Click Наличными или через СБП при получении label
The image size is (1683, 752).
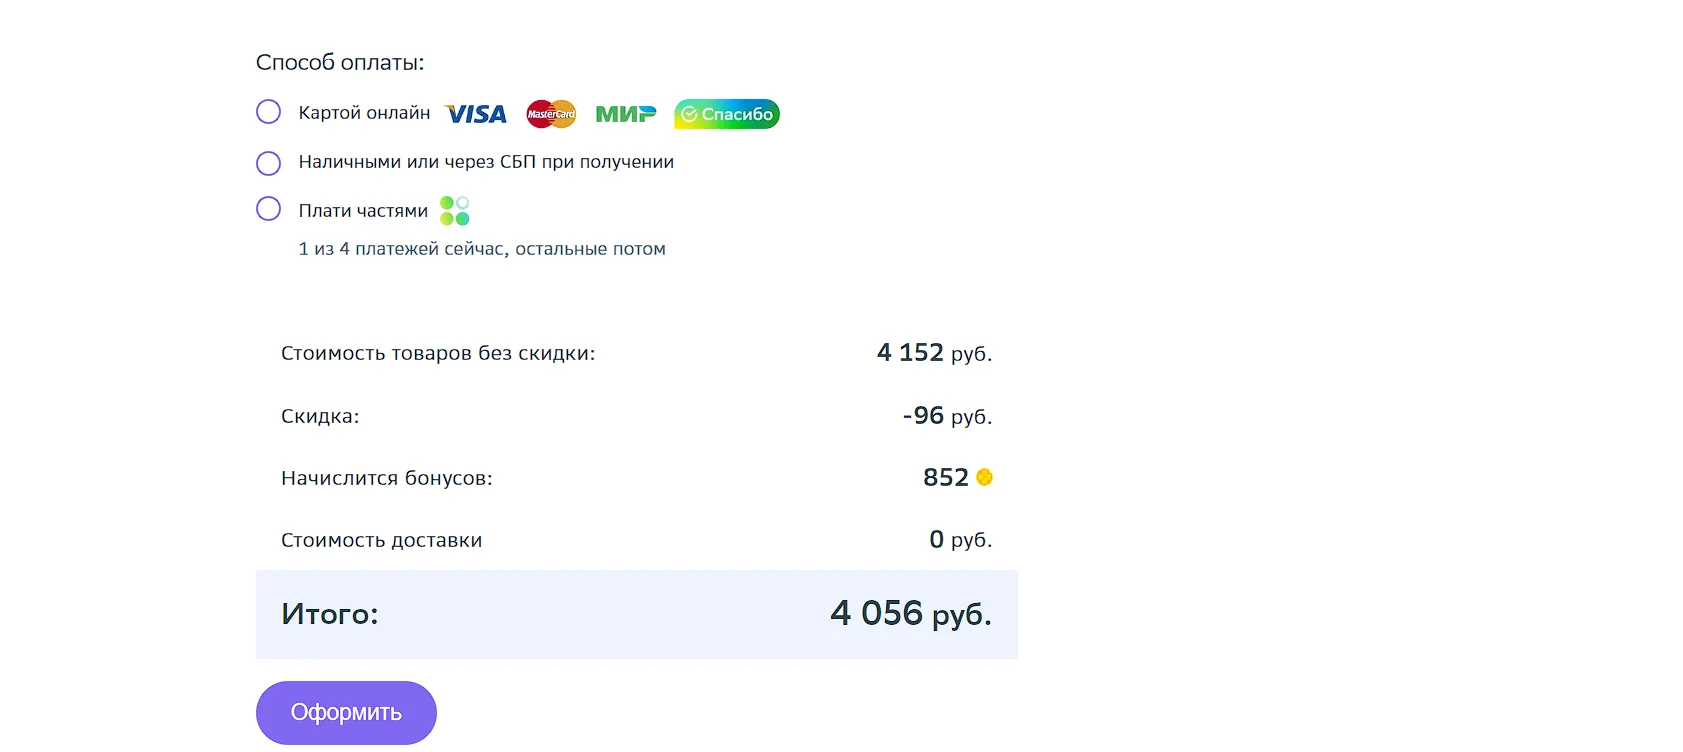pos(486,162)
